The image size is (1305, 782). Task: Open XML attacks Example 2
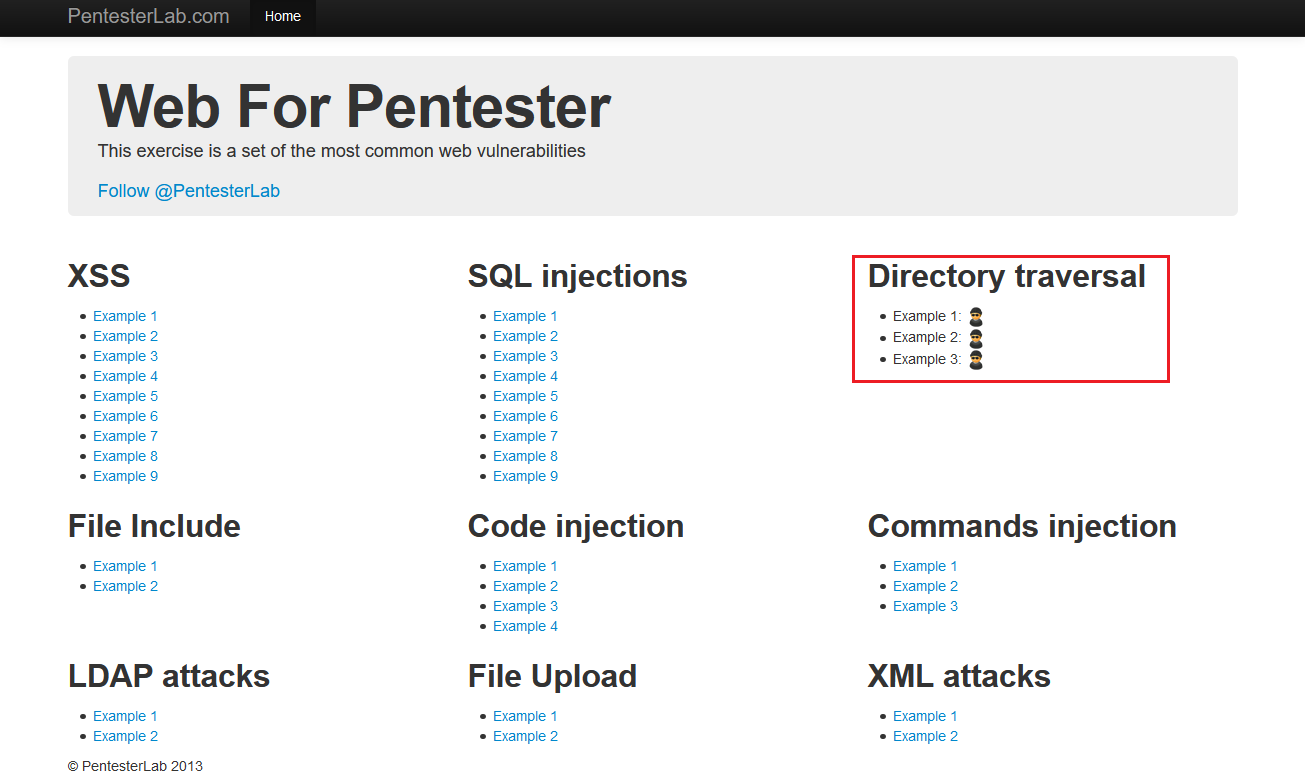tap(925, 736)
